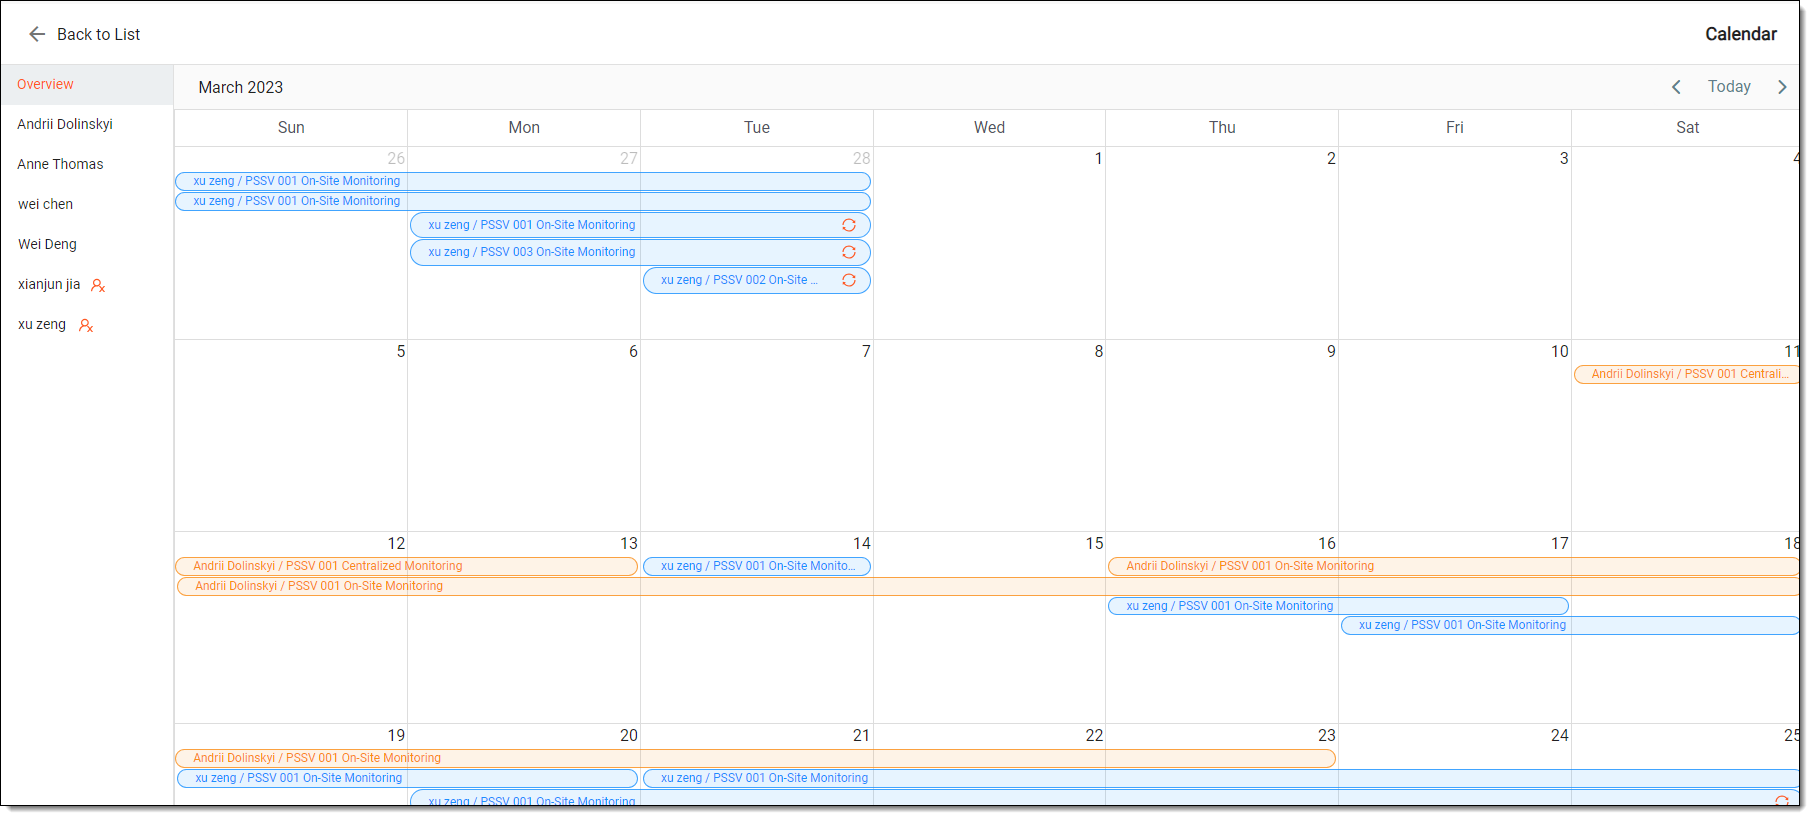Click the Sun column header

(291, 128)
